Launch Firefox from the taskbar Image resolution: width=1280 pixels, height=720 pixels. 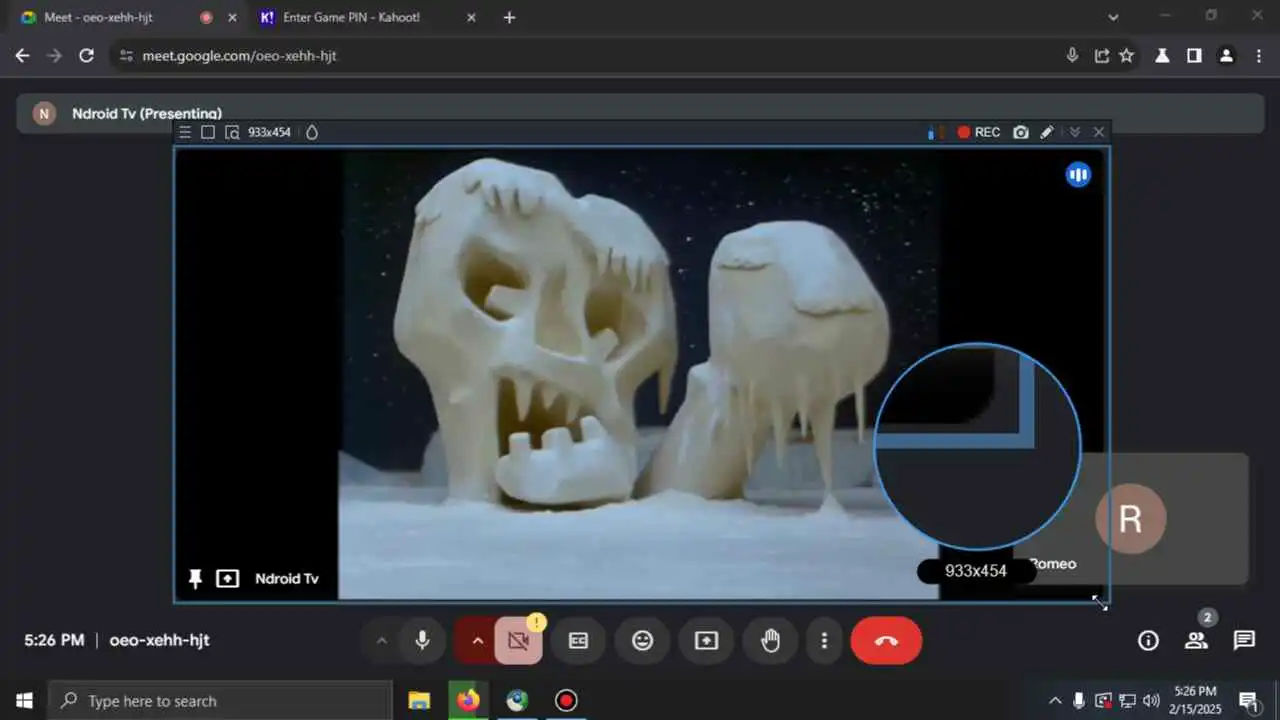click(468, 701)
